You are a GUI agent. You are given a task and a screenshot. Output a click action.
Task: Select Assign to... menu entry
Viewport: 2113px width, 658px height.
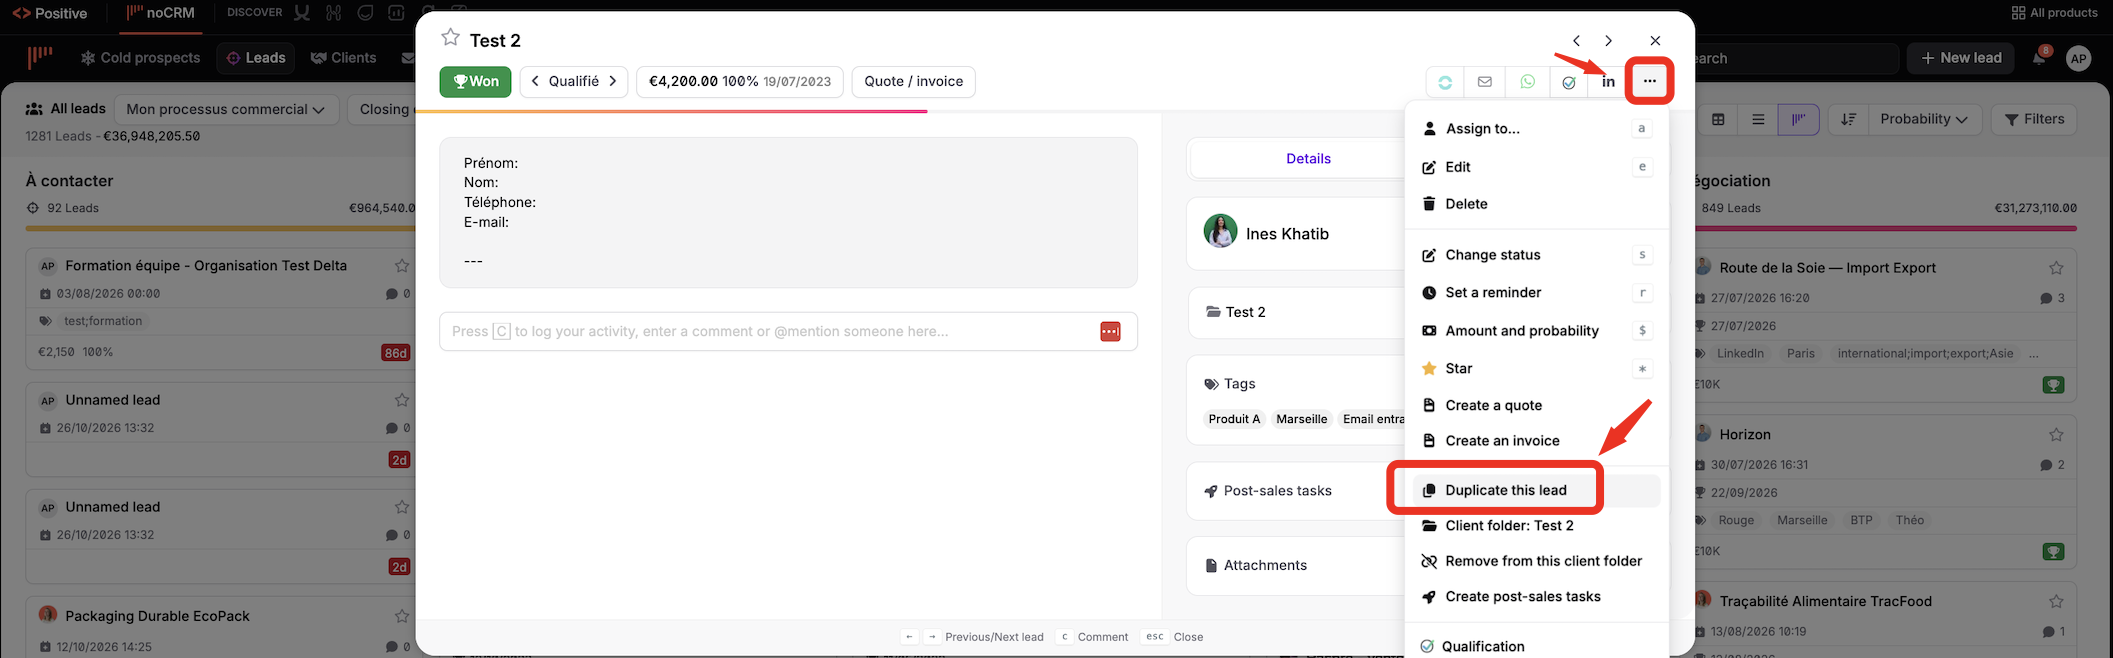tap(1536, 128)
